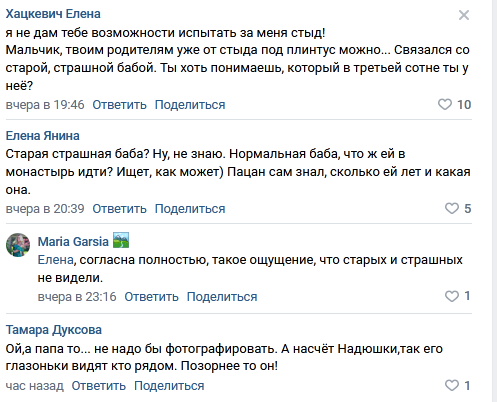Screen dimensions: 497x402
Task: Open Тамара Дуксова's profile
Action: pyautogui.click(x=54, y=330)
